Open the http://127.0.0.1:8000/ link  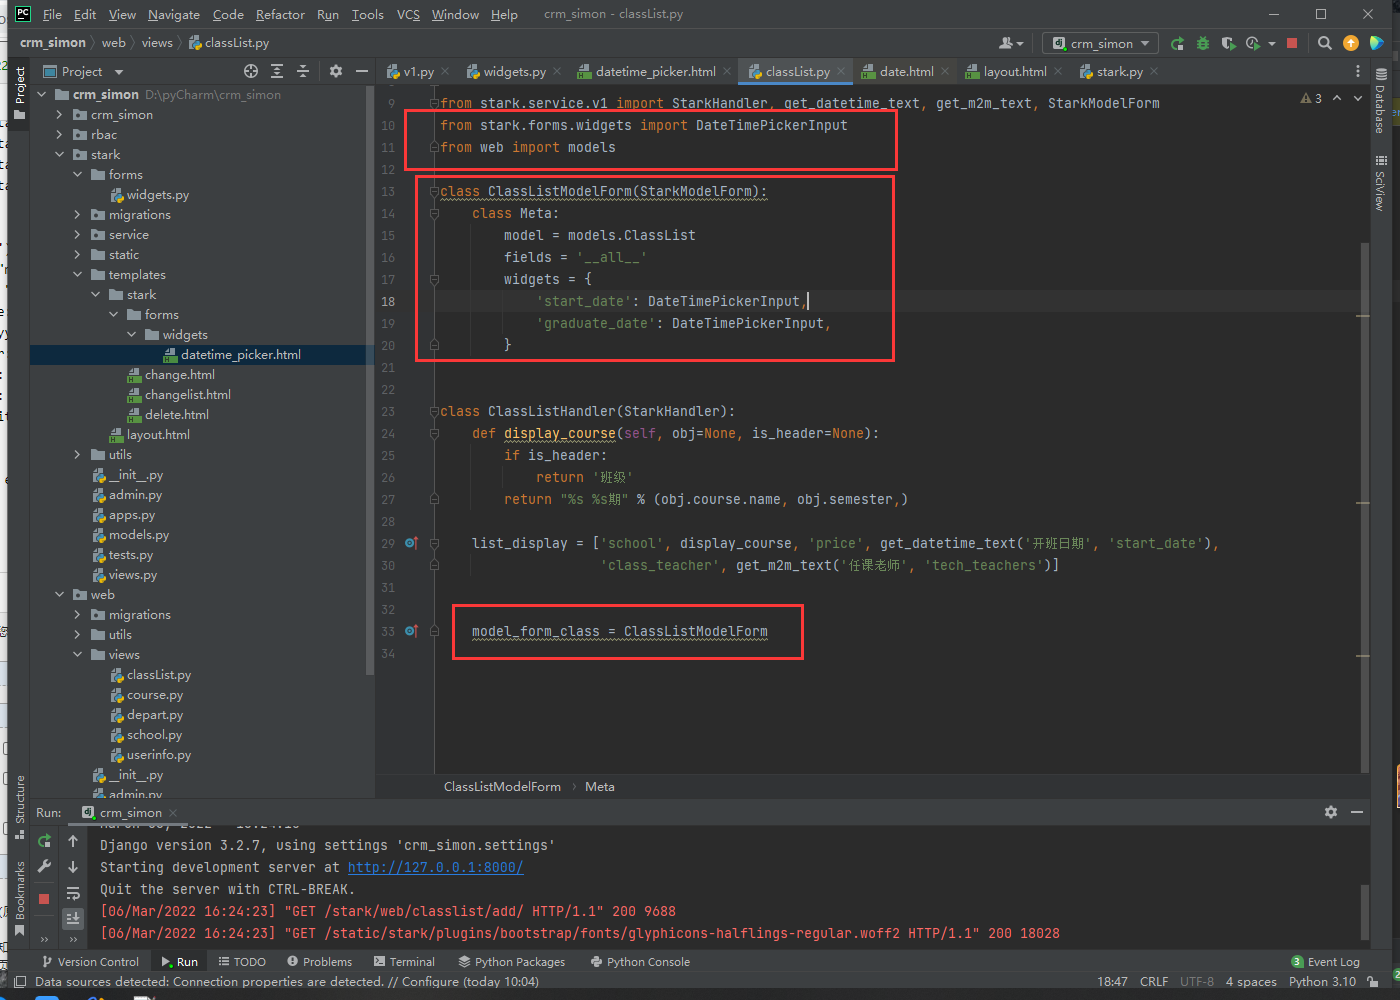[x=435, y=867]
